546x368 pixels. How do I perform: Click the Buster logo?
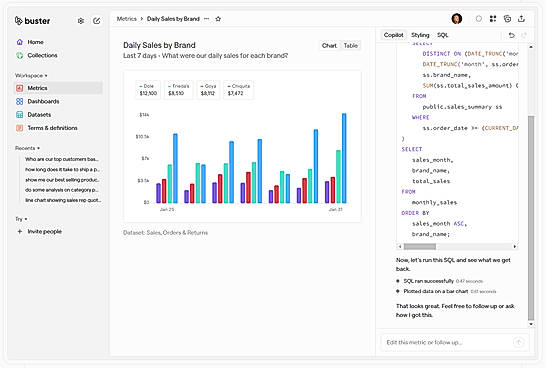coord(32,21)
